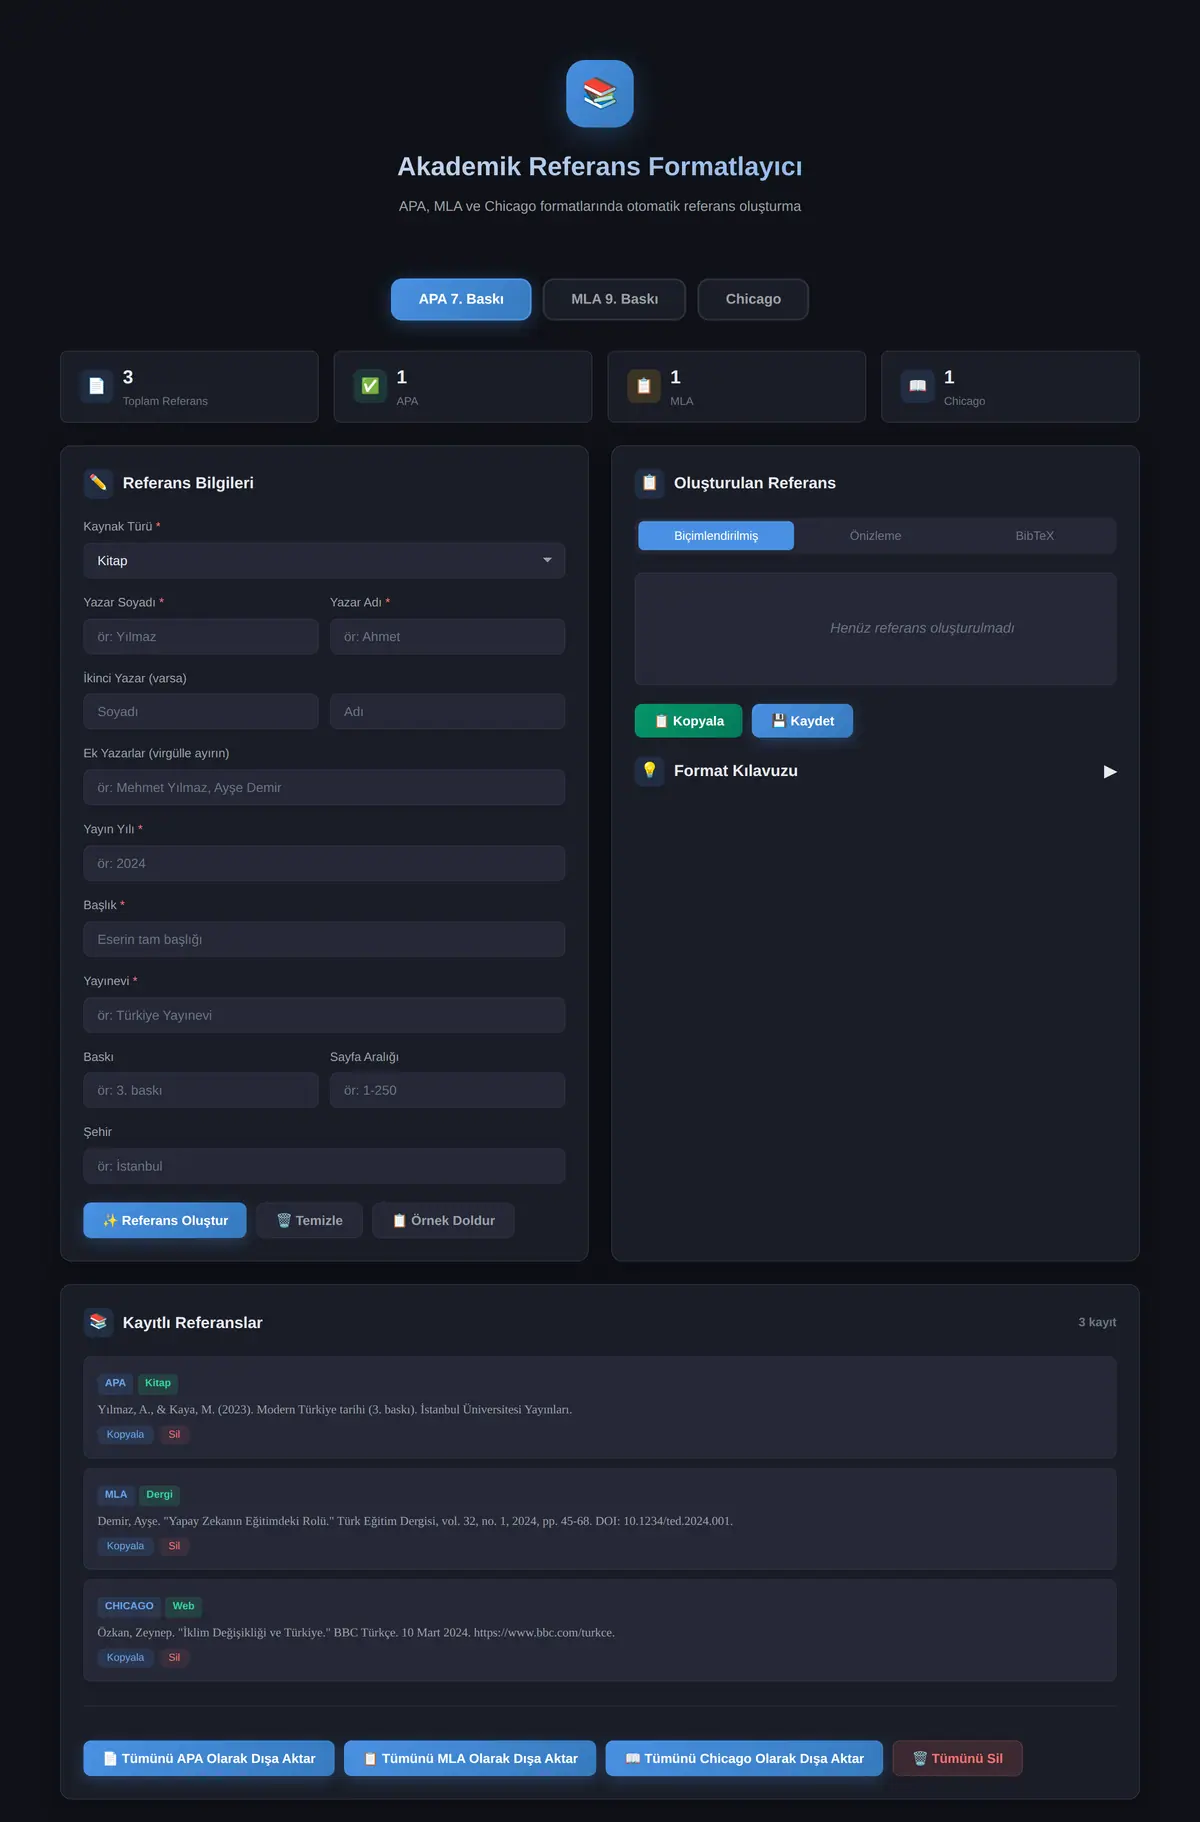The width and height of the screenshot is (1200, 1822).
Task: Select the Chicago format tab
Action: pyautogui.click(x=753, y=299)
